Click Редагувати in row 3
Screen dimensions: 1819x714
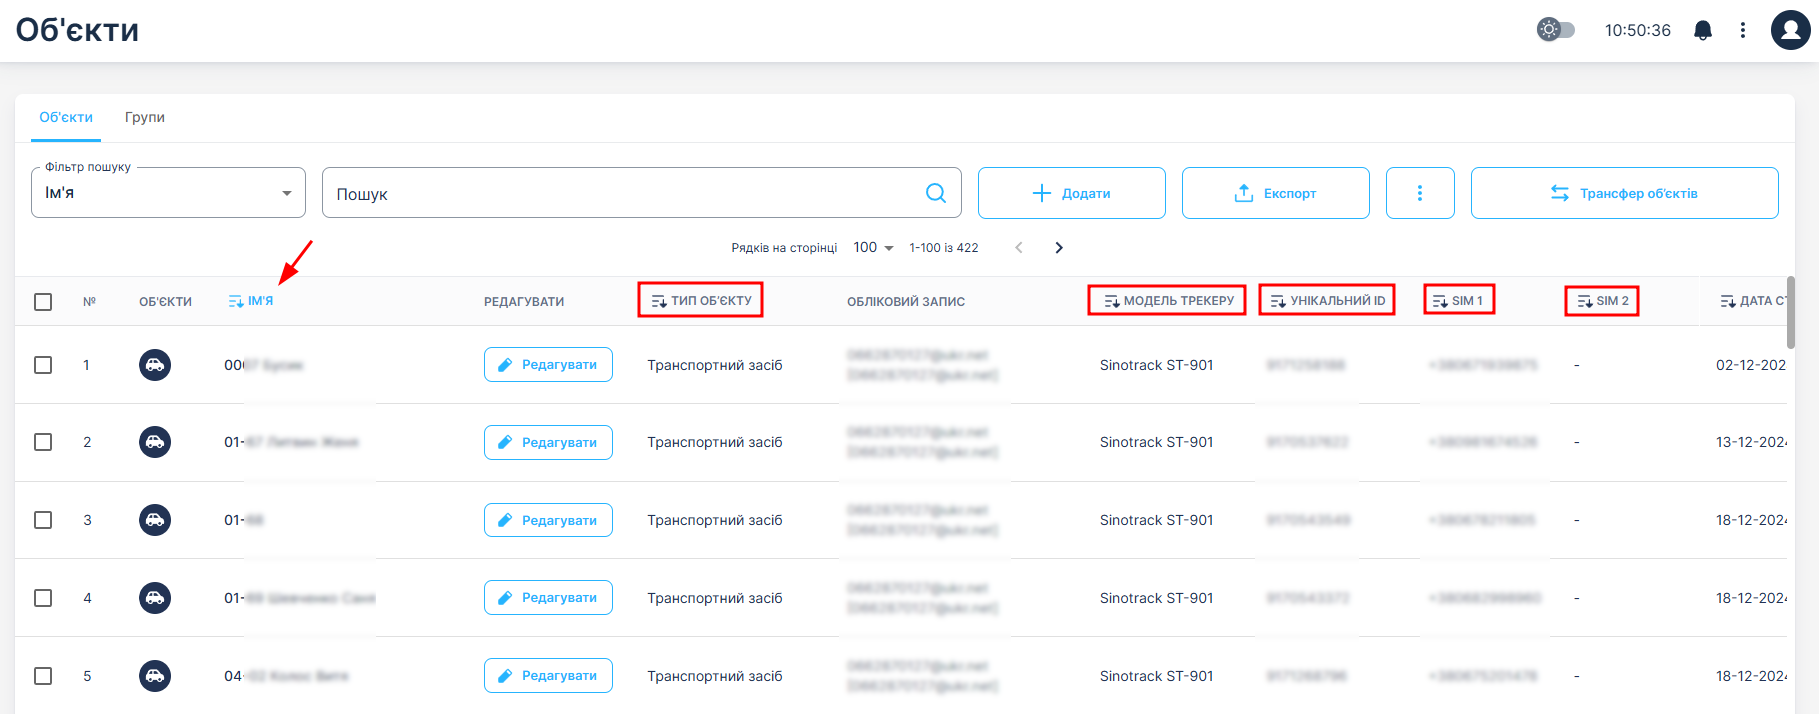[x=548, y=520]
